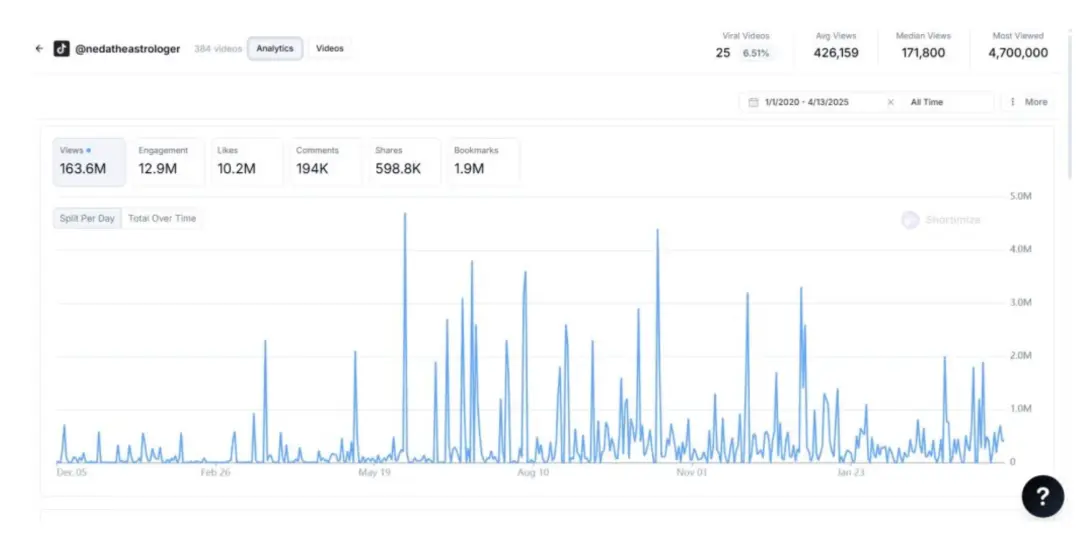Select the Bookmarks metric card
The width and height of the screenshot is (1080, 543).
[483, 162]
